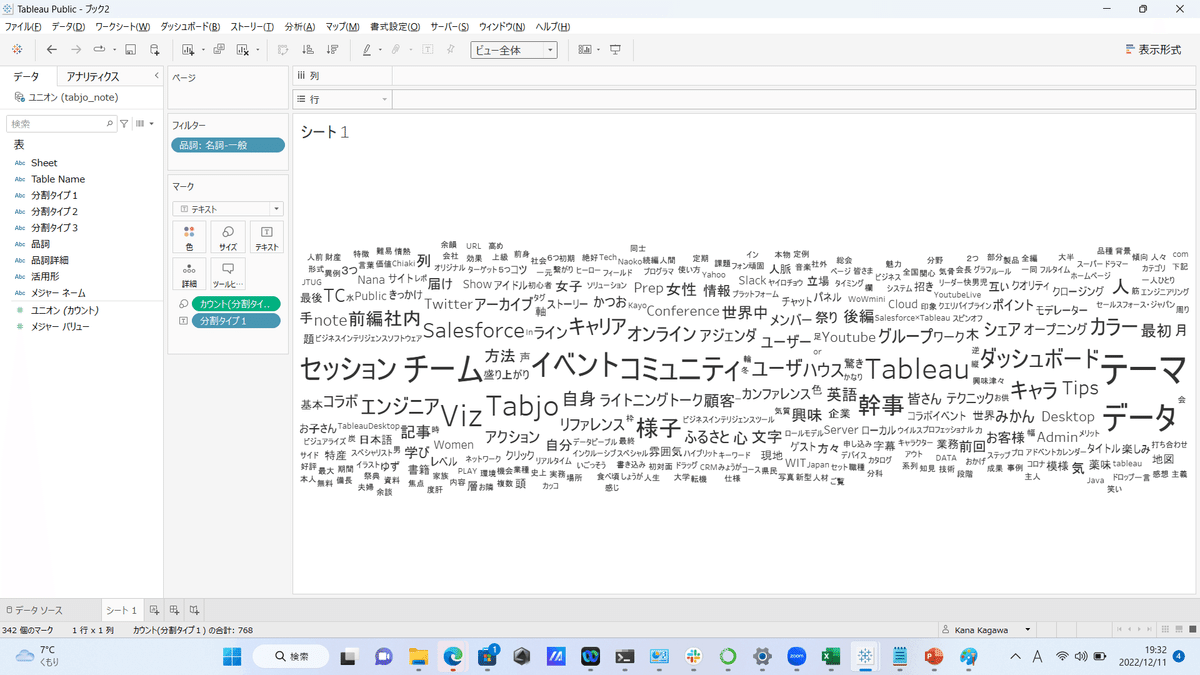Image resolution: width=1200 pixels, height=675 pixels.
Task: Click the new worksheet toolbar icon
Action: [188, 50]
